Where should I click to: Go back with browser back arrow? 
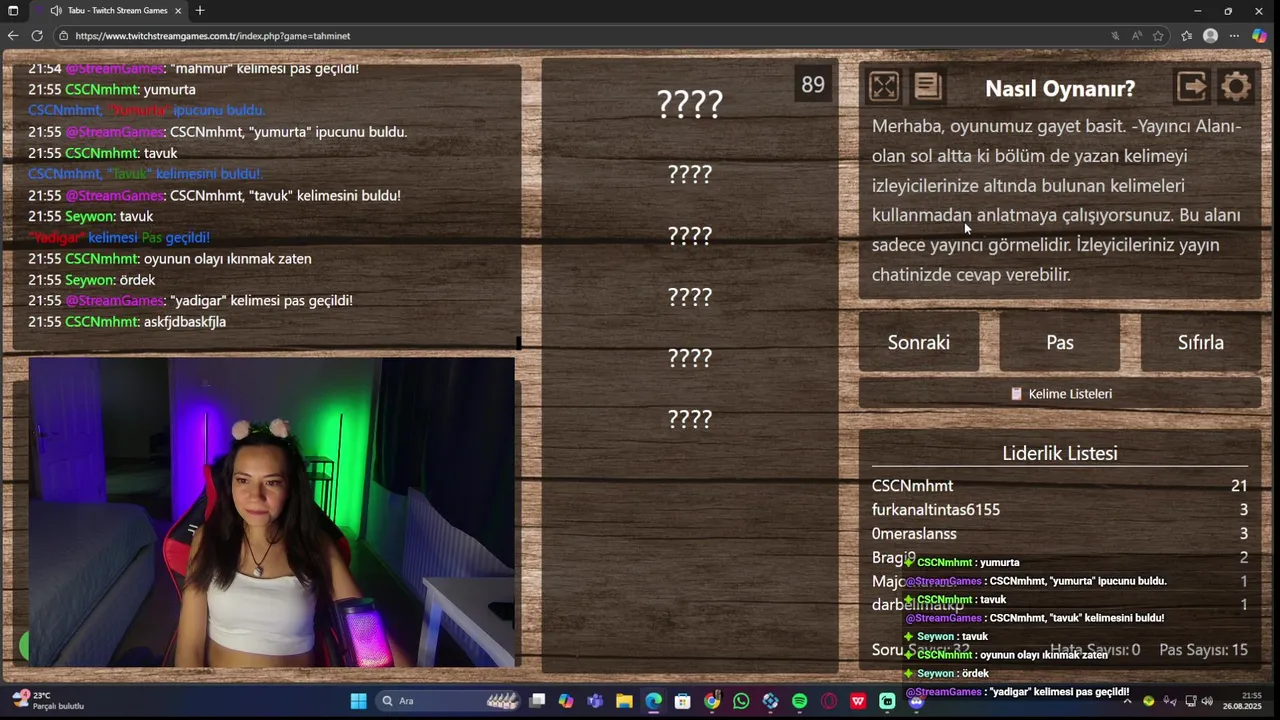(12, 35)
